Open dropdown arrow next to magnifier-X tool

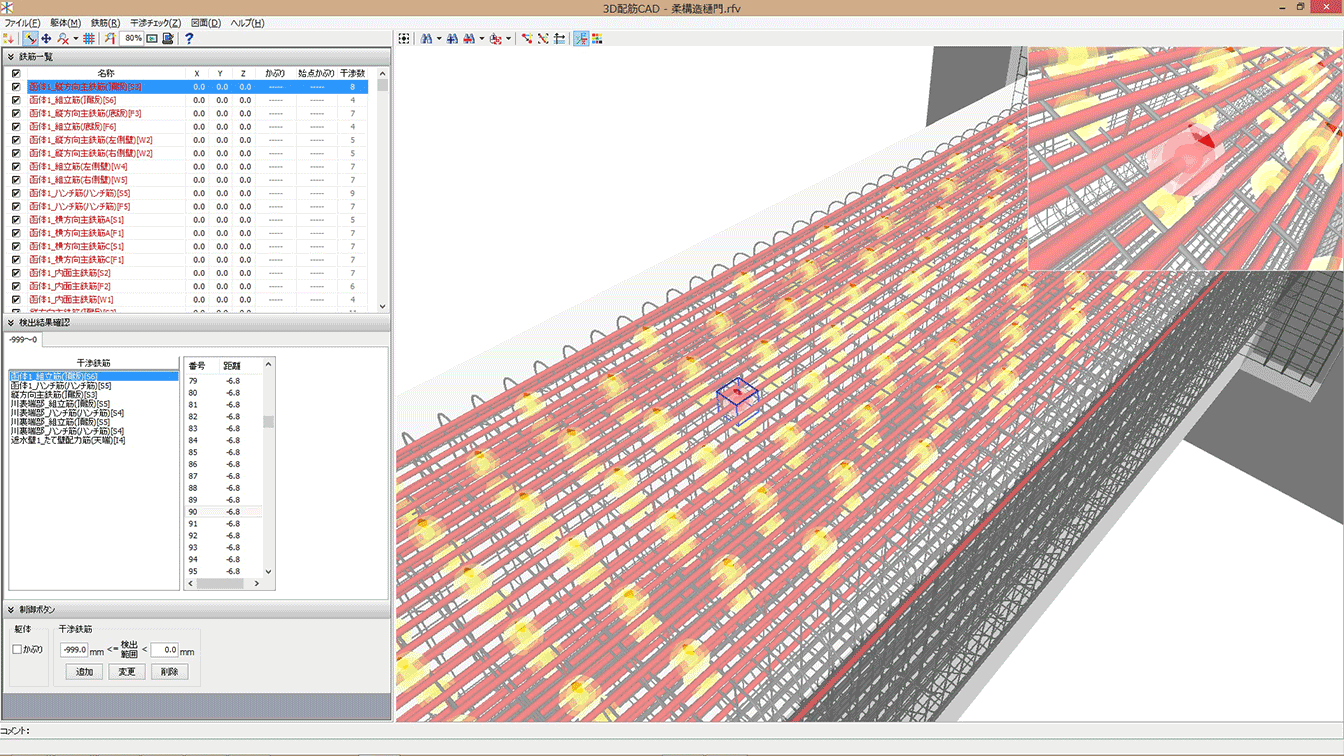(75, 39)
